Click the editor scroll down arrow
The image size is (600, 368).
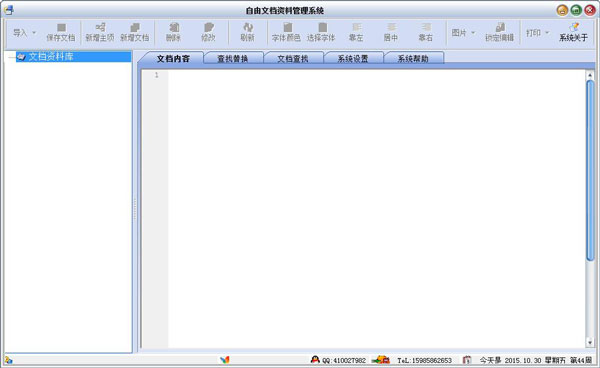(x=590, y=342)
